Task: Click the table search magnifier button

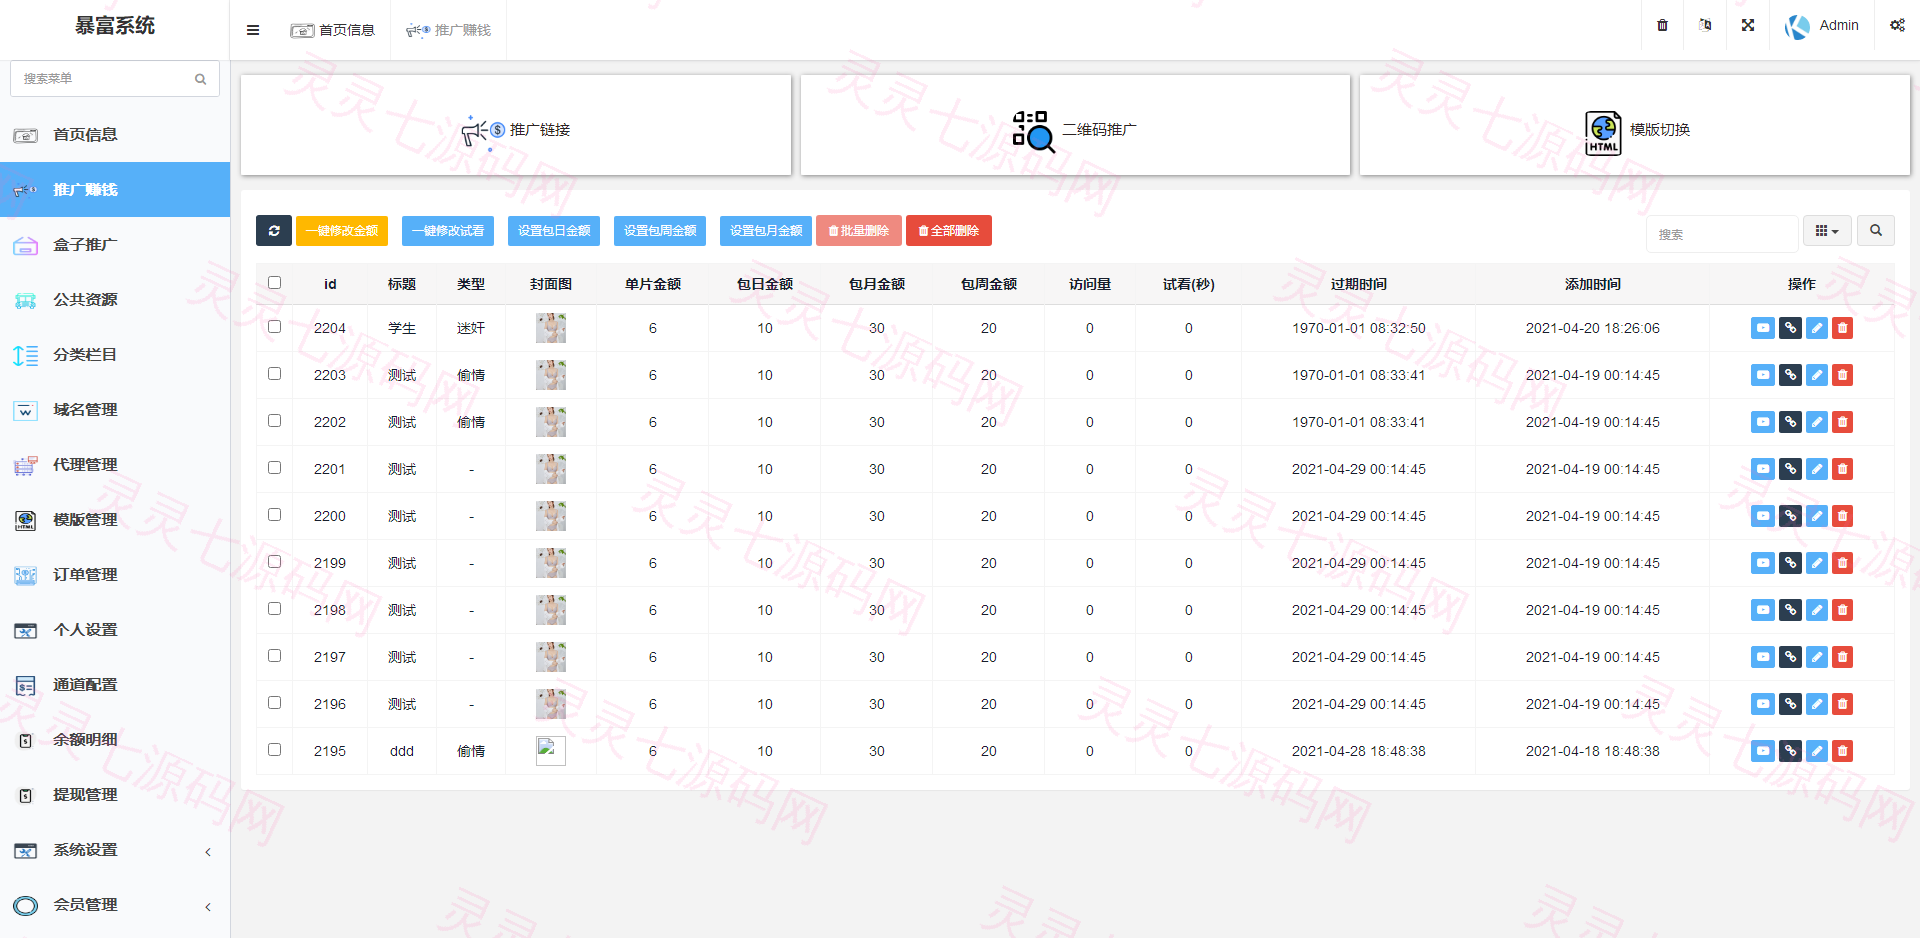Action: tap(1876, 231)
